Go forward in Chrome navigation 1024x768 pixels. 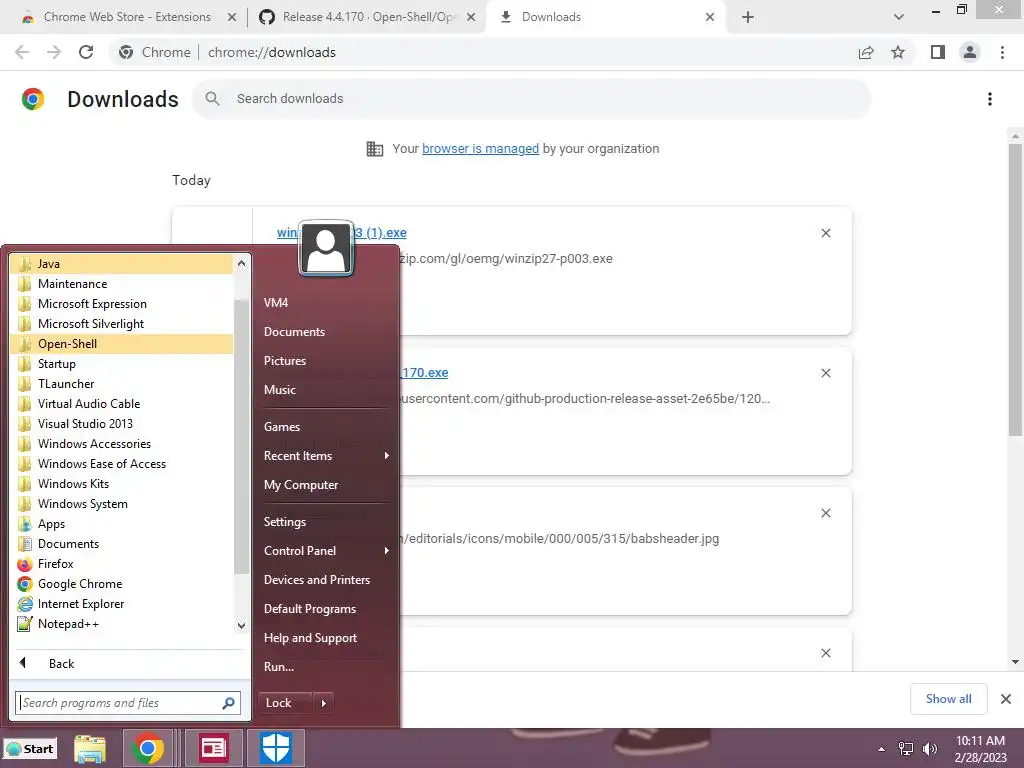(x=54, y=52)
